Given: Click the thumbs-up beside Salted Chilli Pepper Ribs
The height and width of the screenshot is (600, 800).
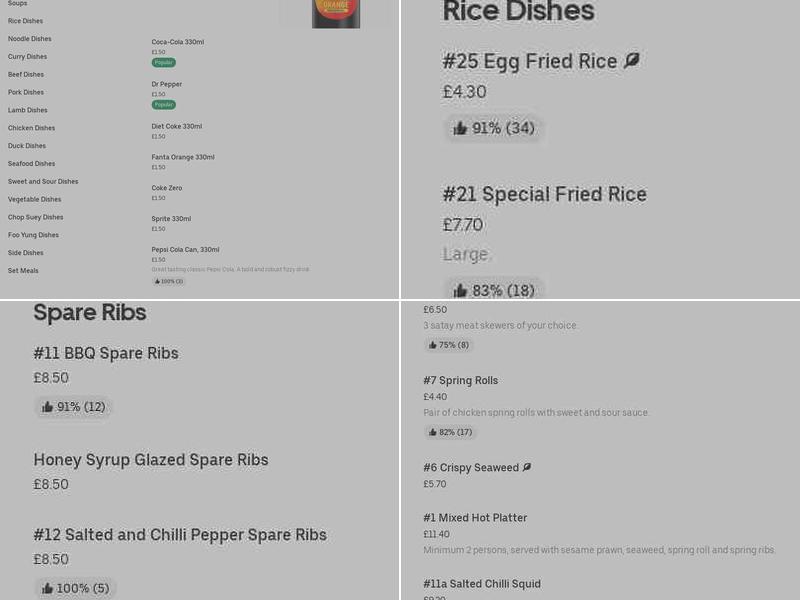Looking at the screenshot, I should click(x=47, y=588).
